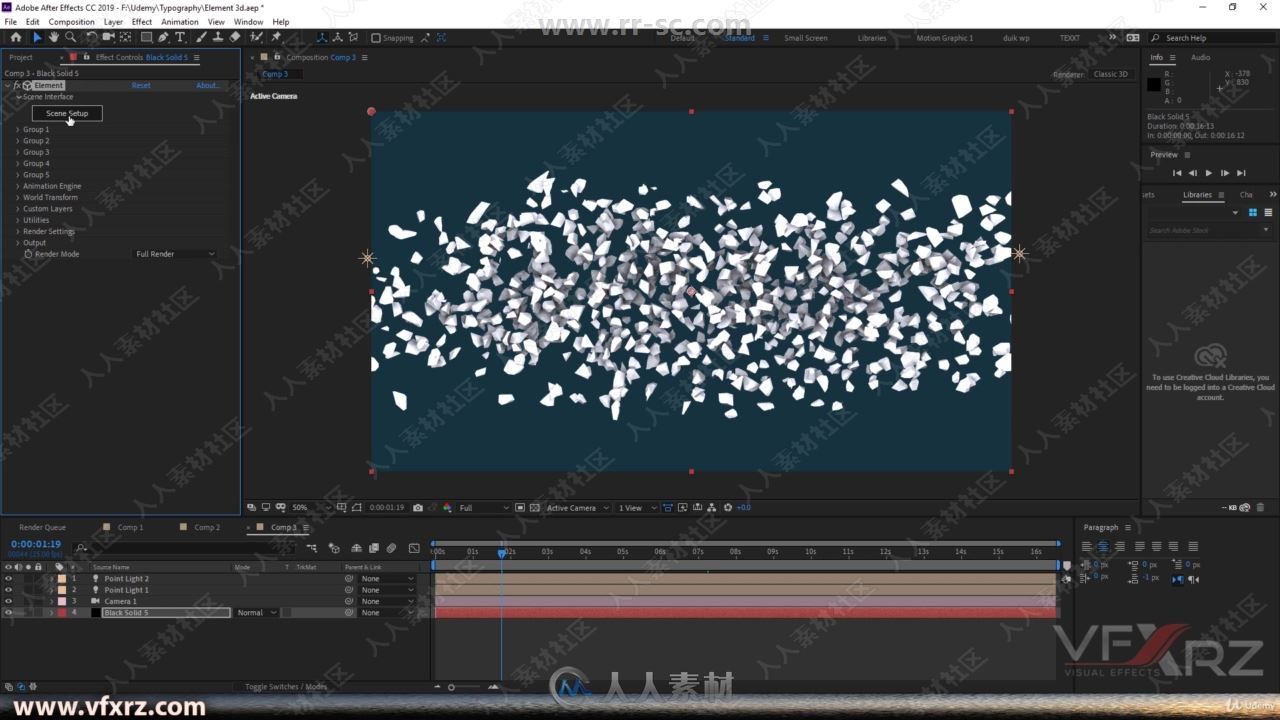Select the Selection (arrow) tool
Viewport: 1280px width, 720px height.
click(x=37, y=37)
